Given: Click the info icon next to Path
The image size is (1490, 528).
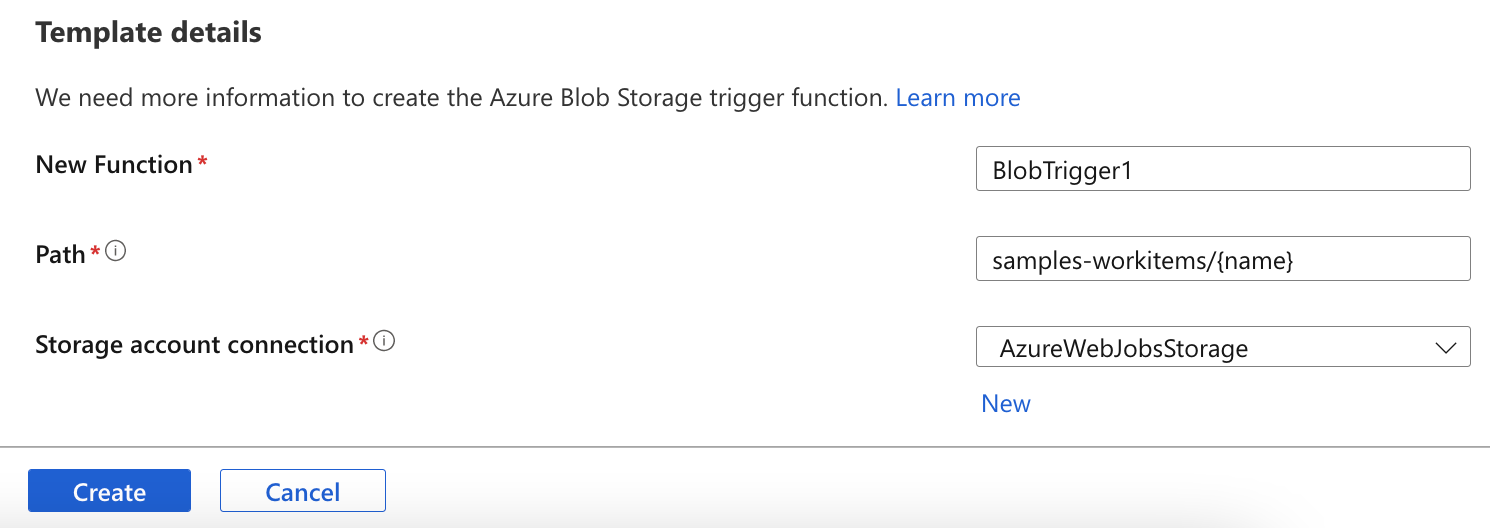Looking at the screenshot, I should click(x=116, y=252).
